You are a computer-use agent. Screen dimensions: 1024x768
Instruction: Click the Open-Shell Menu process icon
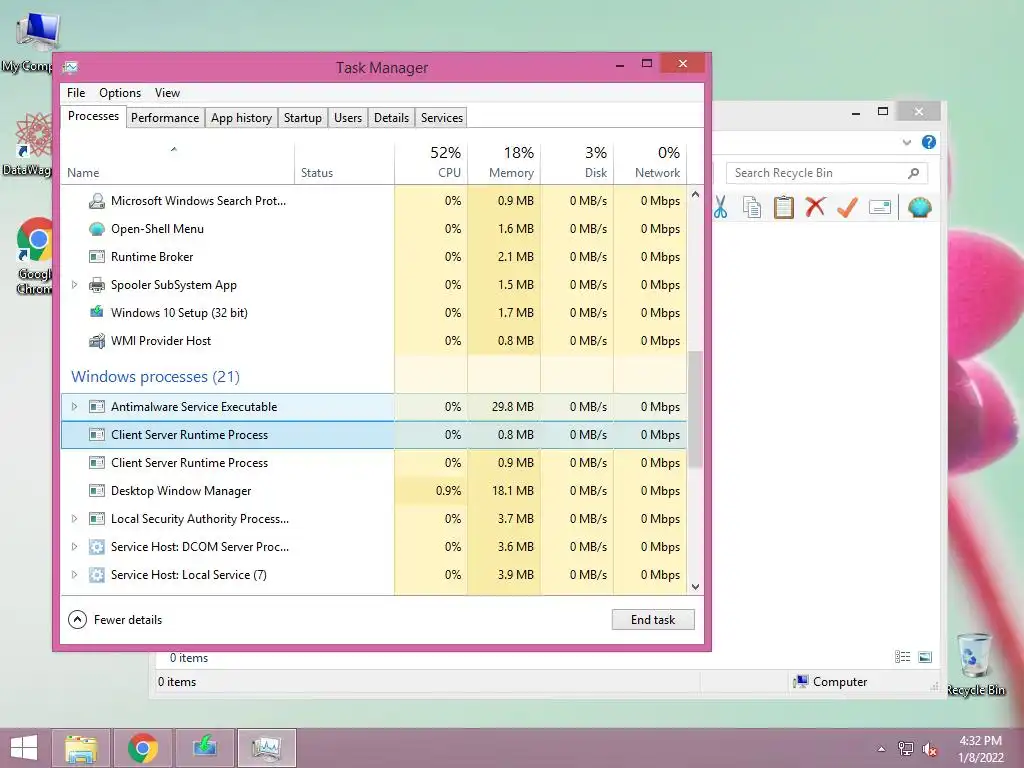coord(97,229)
